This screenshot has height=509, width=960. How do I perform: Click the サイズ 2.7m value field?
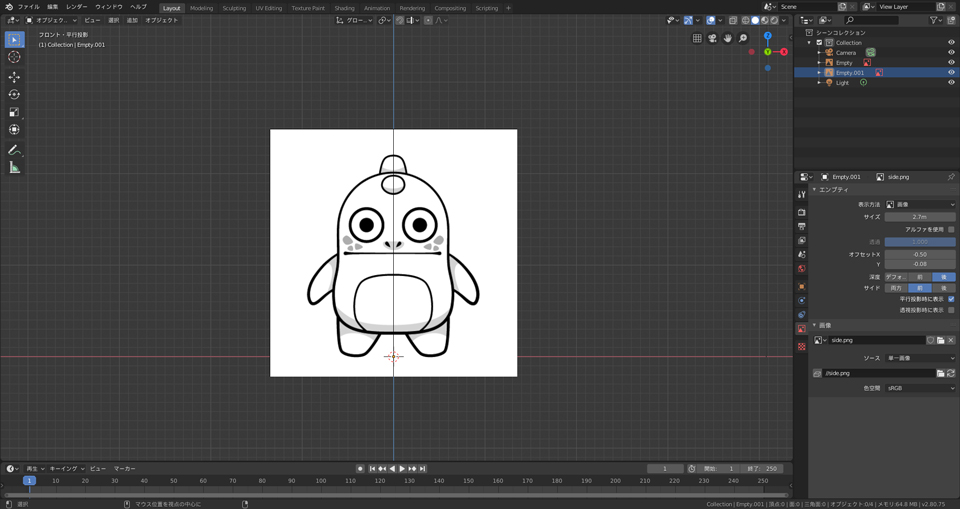coord(920,216)
